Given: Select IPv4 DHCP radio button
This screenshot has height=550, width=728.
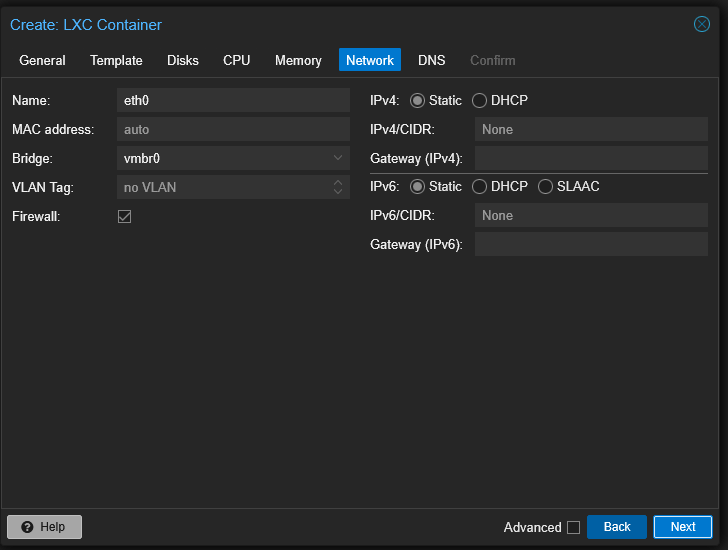Looking at the screenshot, I should 479,101.
